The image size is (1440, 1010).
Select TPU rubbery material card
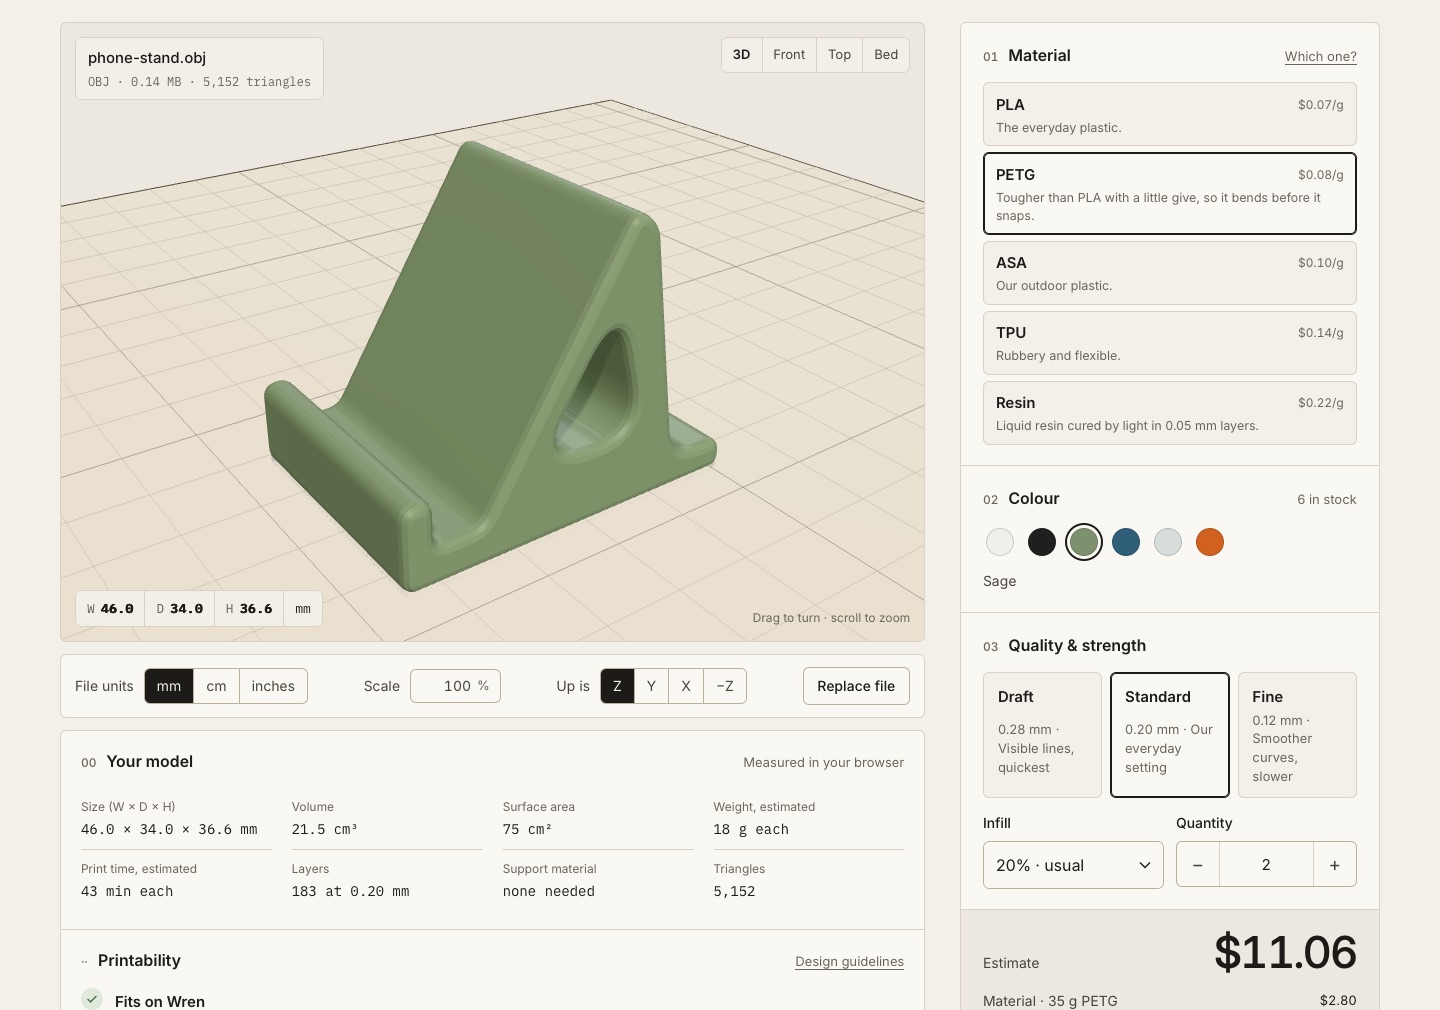pyautogui.click(x=1170, y=342)
